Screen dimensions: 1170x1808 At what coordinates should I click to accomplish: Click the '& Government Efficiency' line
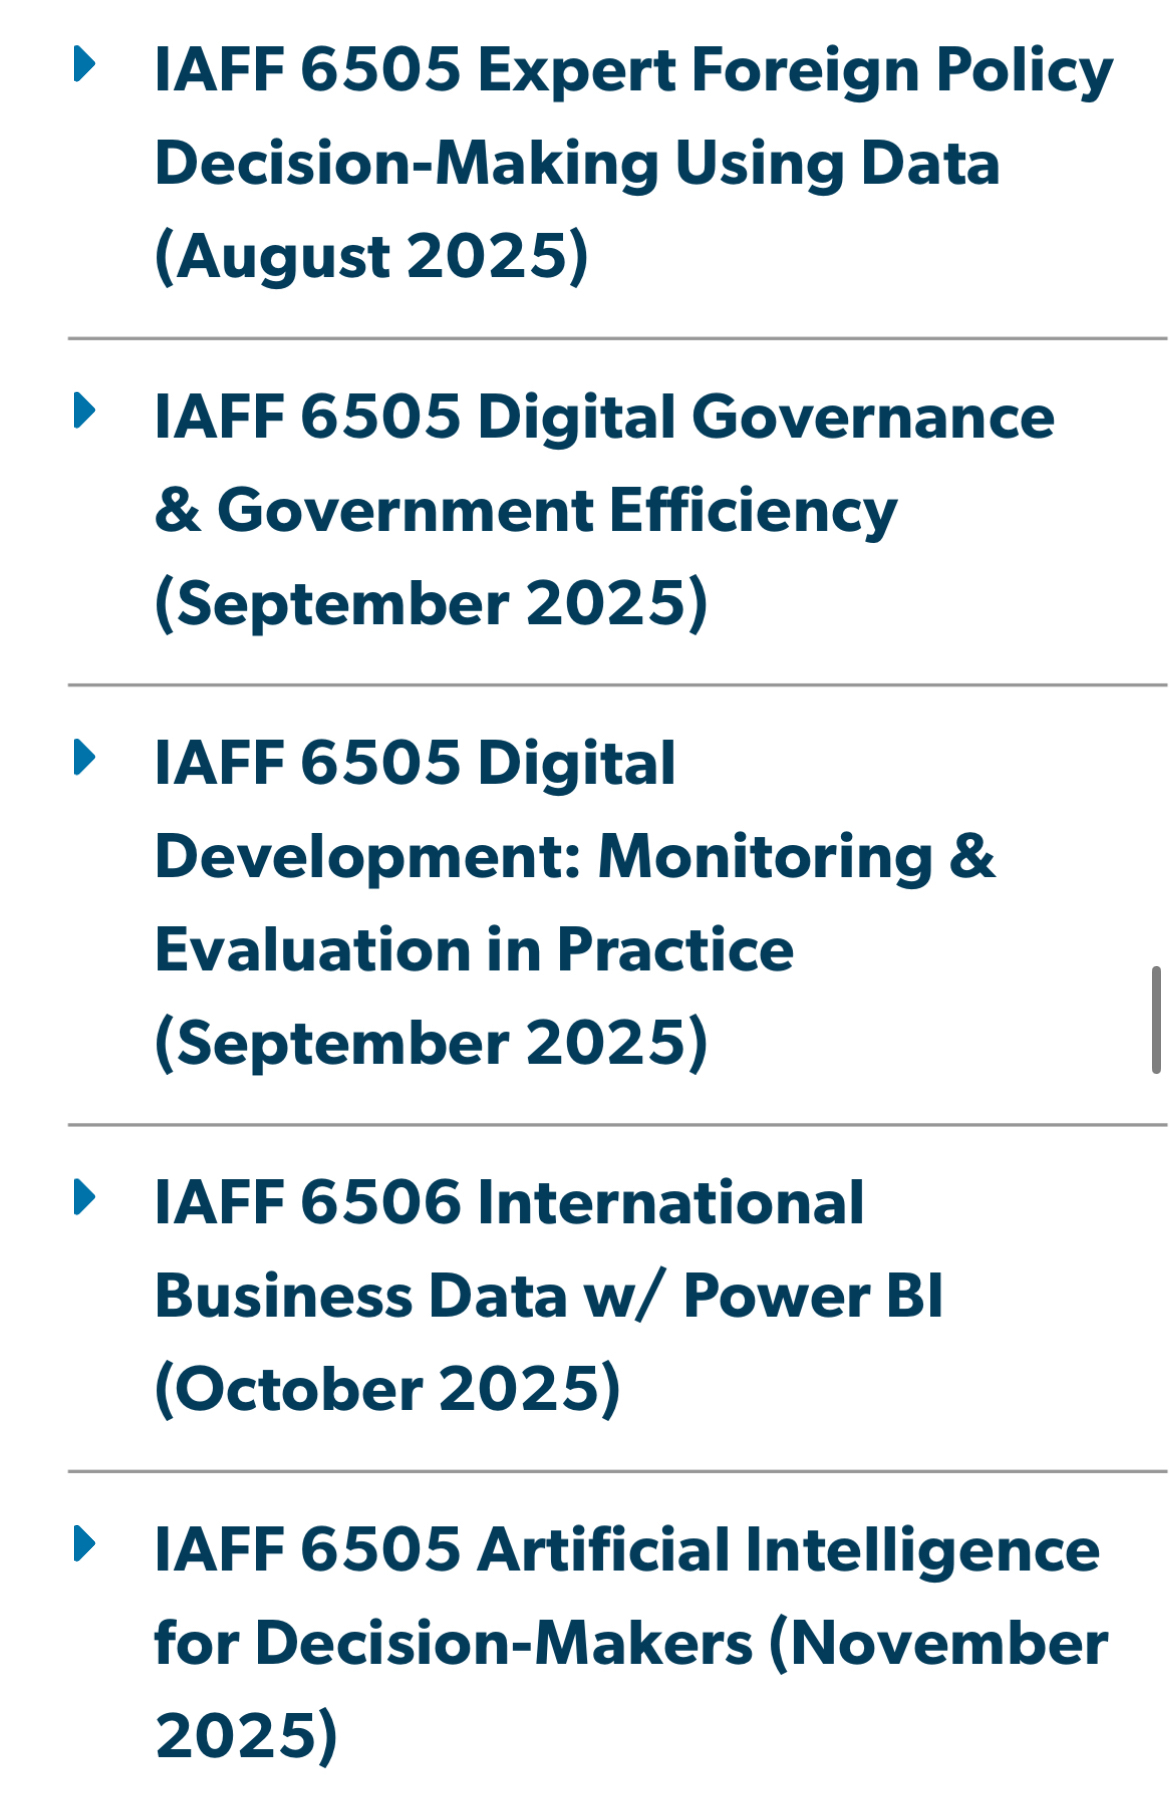pos(526,511)
